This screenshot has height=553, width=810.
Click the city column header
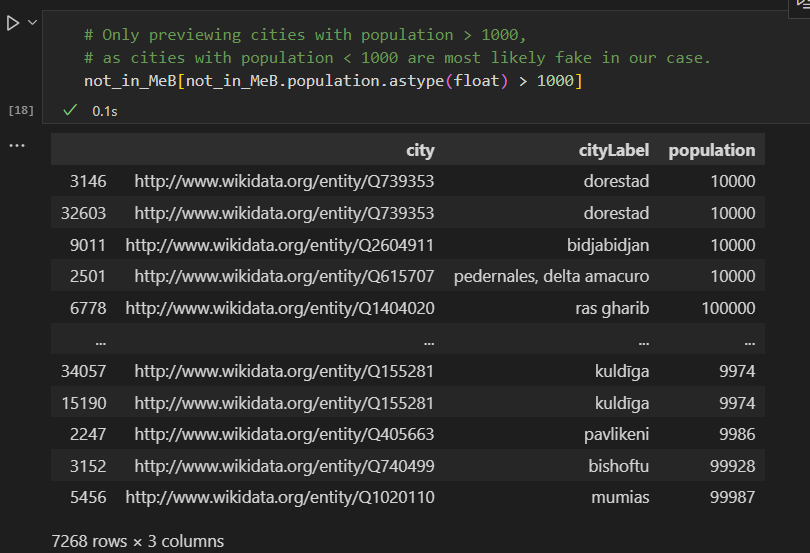point(420,150)
